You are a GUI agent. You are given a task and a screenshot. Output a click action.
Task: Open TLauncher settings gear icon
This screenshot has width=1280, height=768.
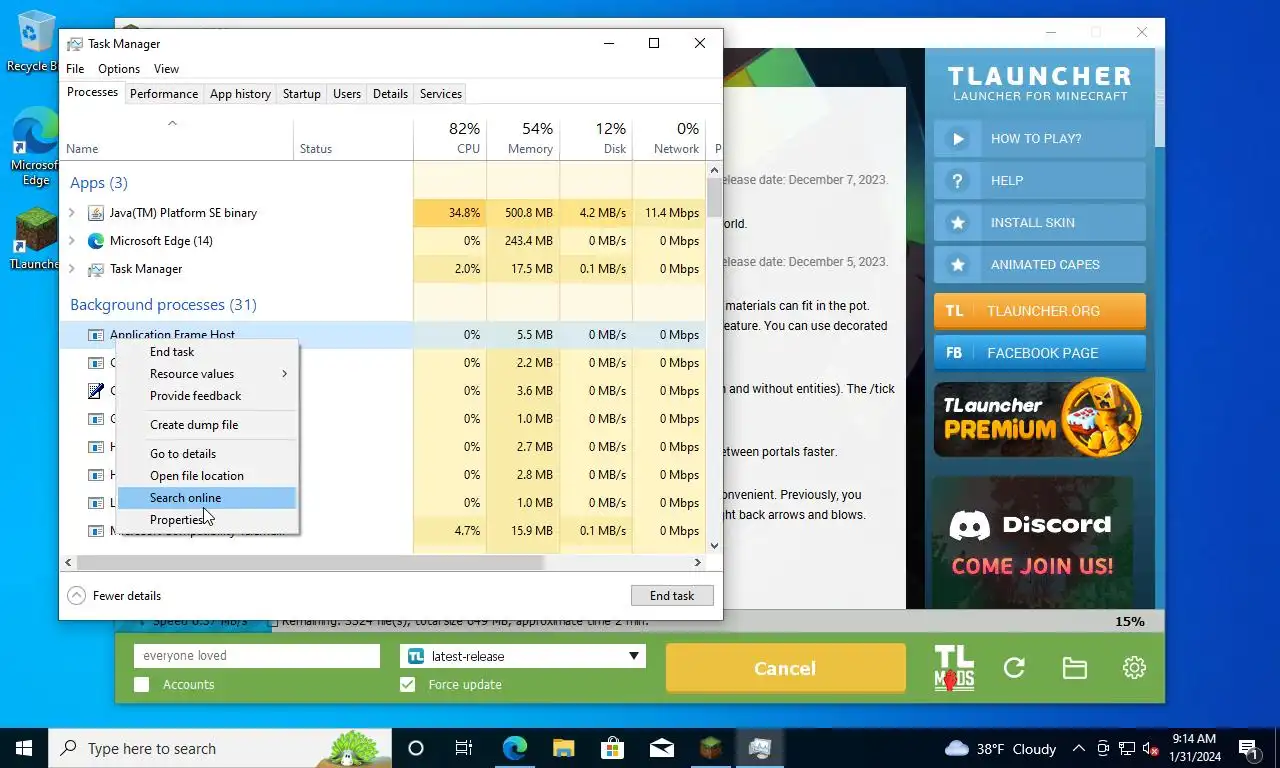(x=1134, y=668)
